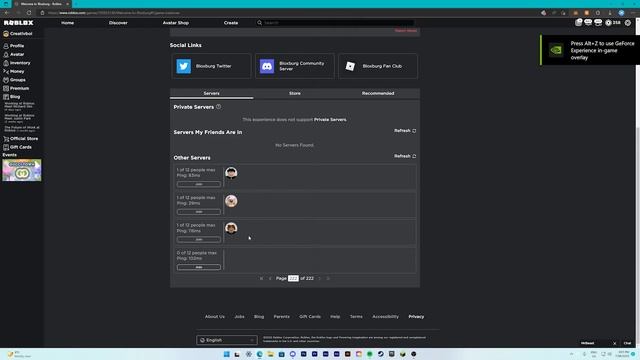Click the Private Servers help icon
Screen dimensions: 640x360
pos(219,107)
